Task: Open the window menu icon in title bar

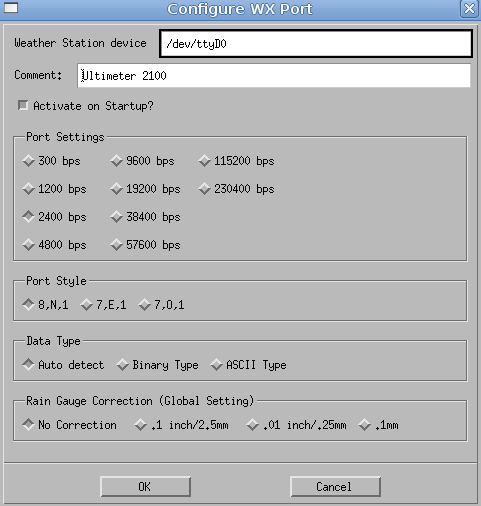Action: 11,8
